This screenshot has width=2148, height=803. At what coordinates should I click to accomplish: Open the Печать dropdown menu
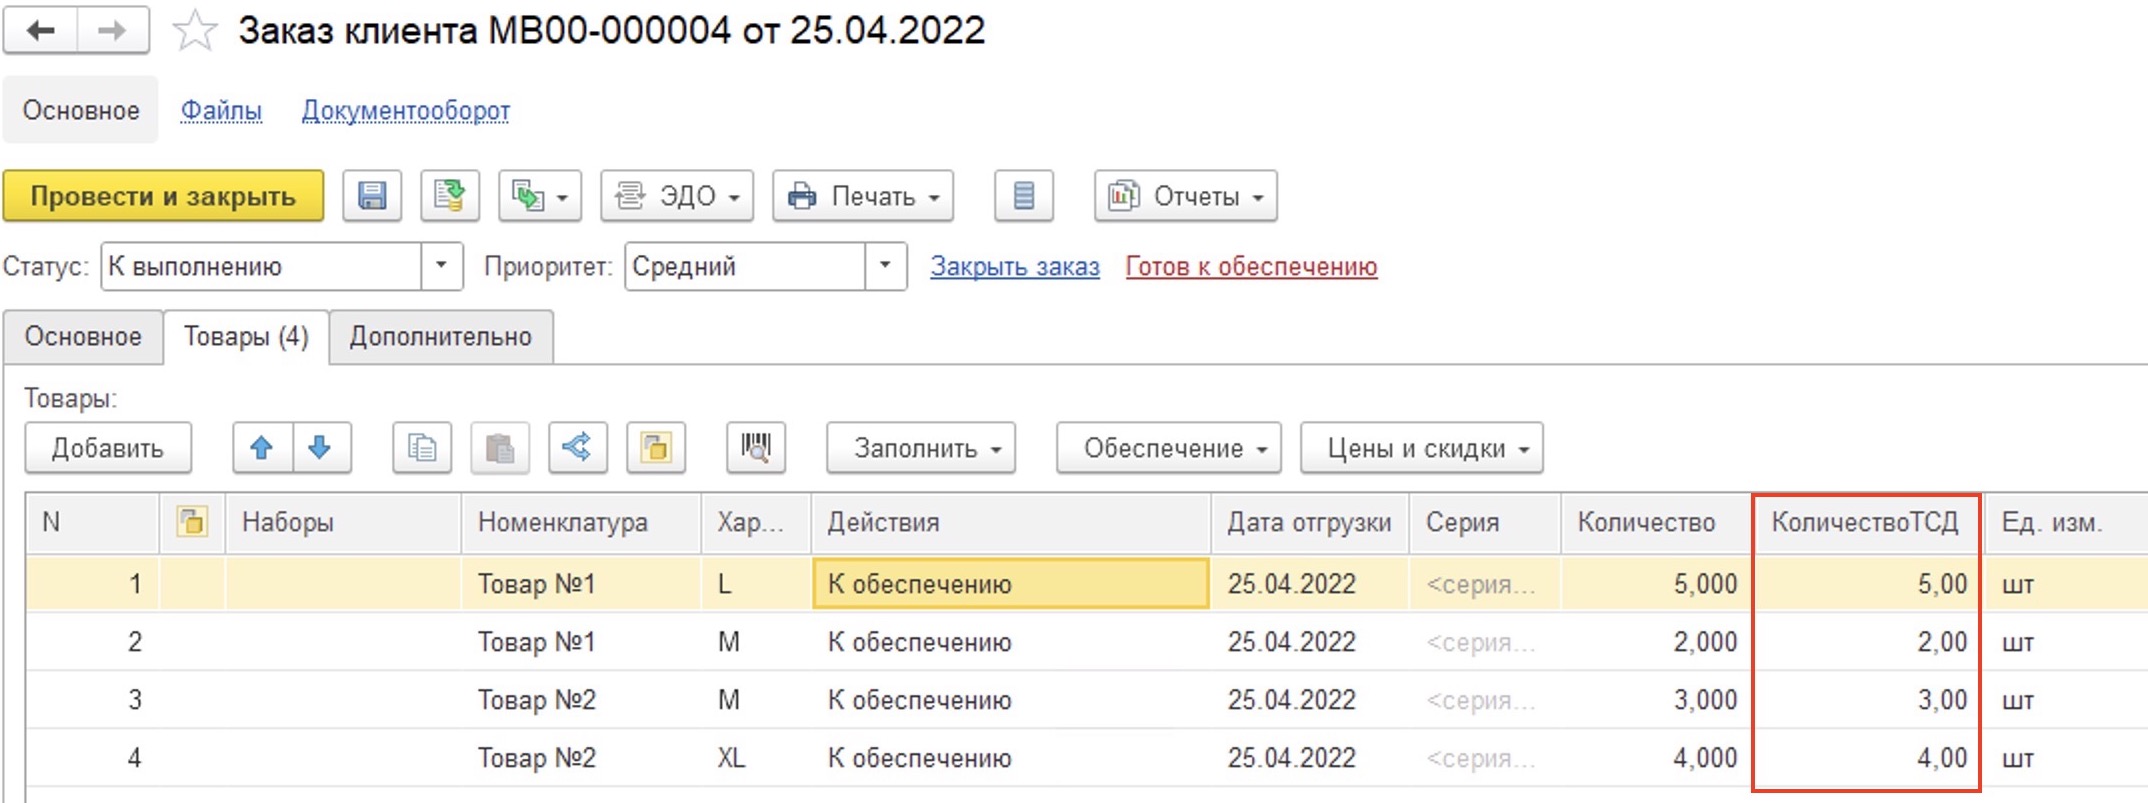pyautogui.click(x=863, y=196)
